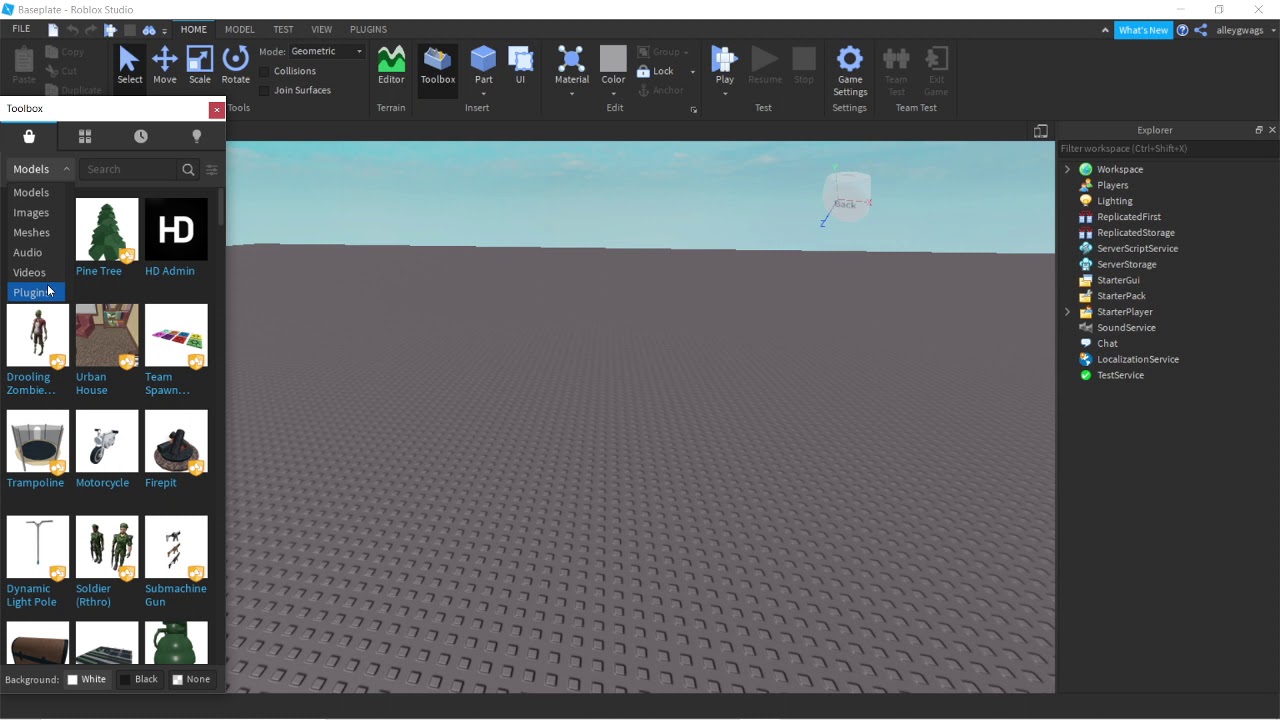Activate the Scale tool

click(200, 66)
